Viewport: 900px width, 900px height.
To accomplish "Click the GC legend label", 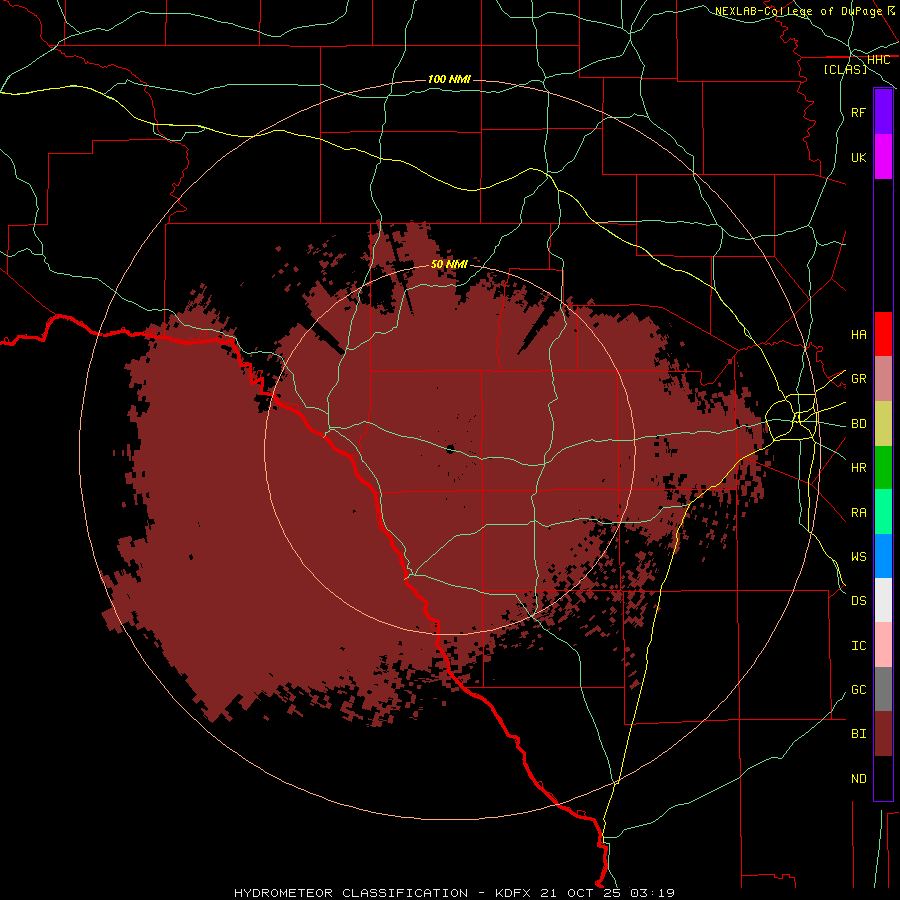I will pos(858,689).
